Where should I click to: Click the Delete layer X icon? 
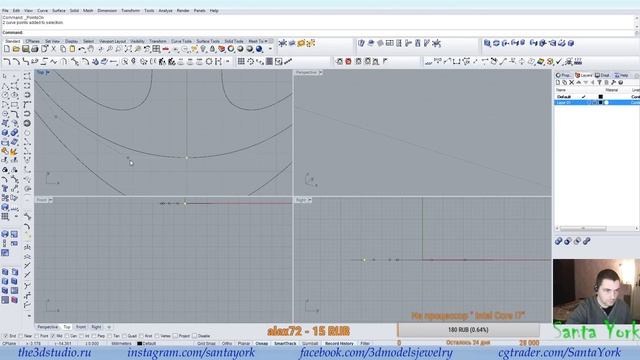coord(572,82)
